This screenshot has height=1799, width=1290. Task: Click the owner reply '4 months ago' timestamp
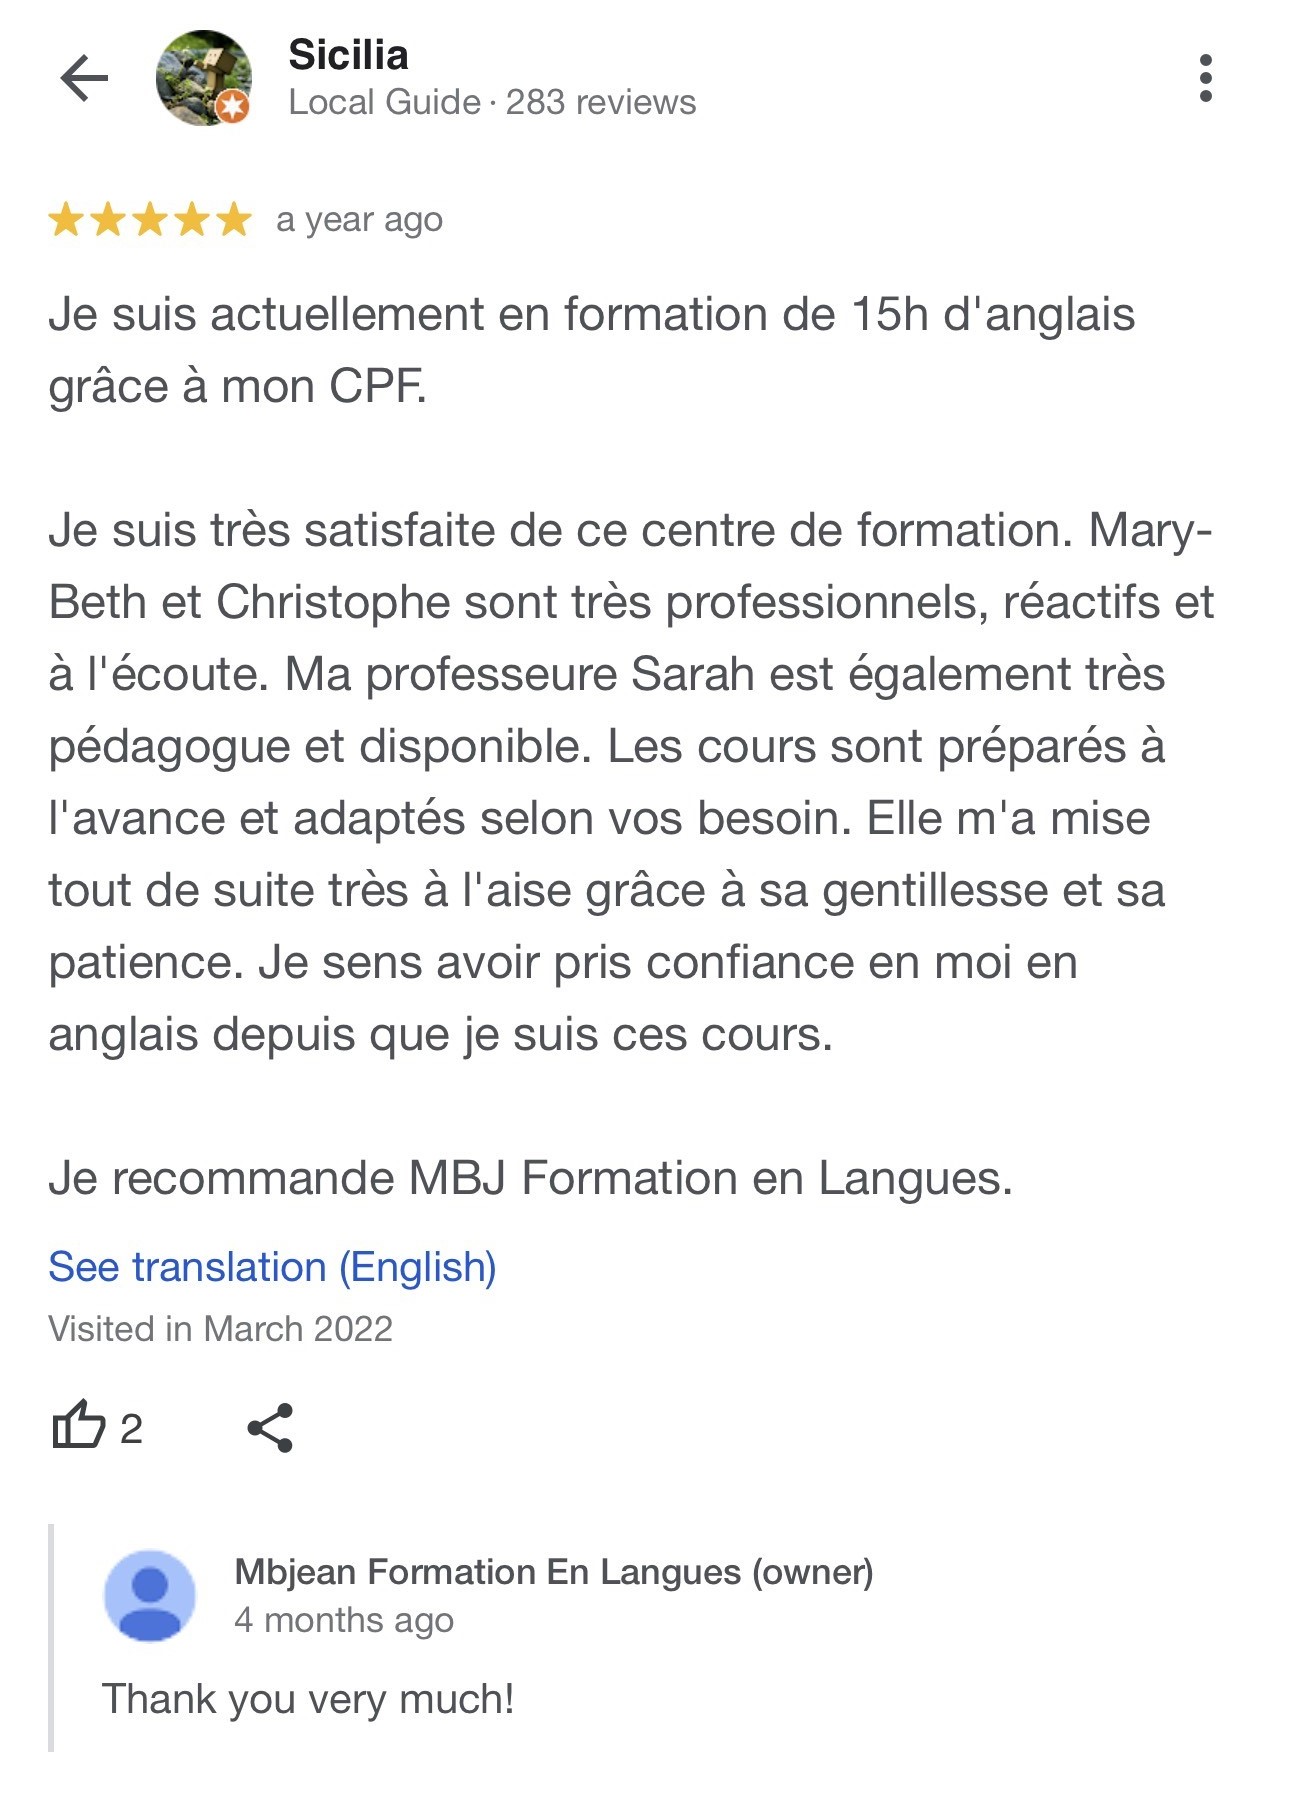coord(344,1620)
